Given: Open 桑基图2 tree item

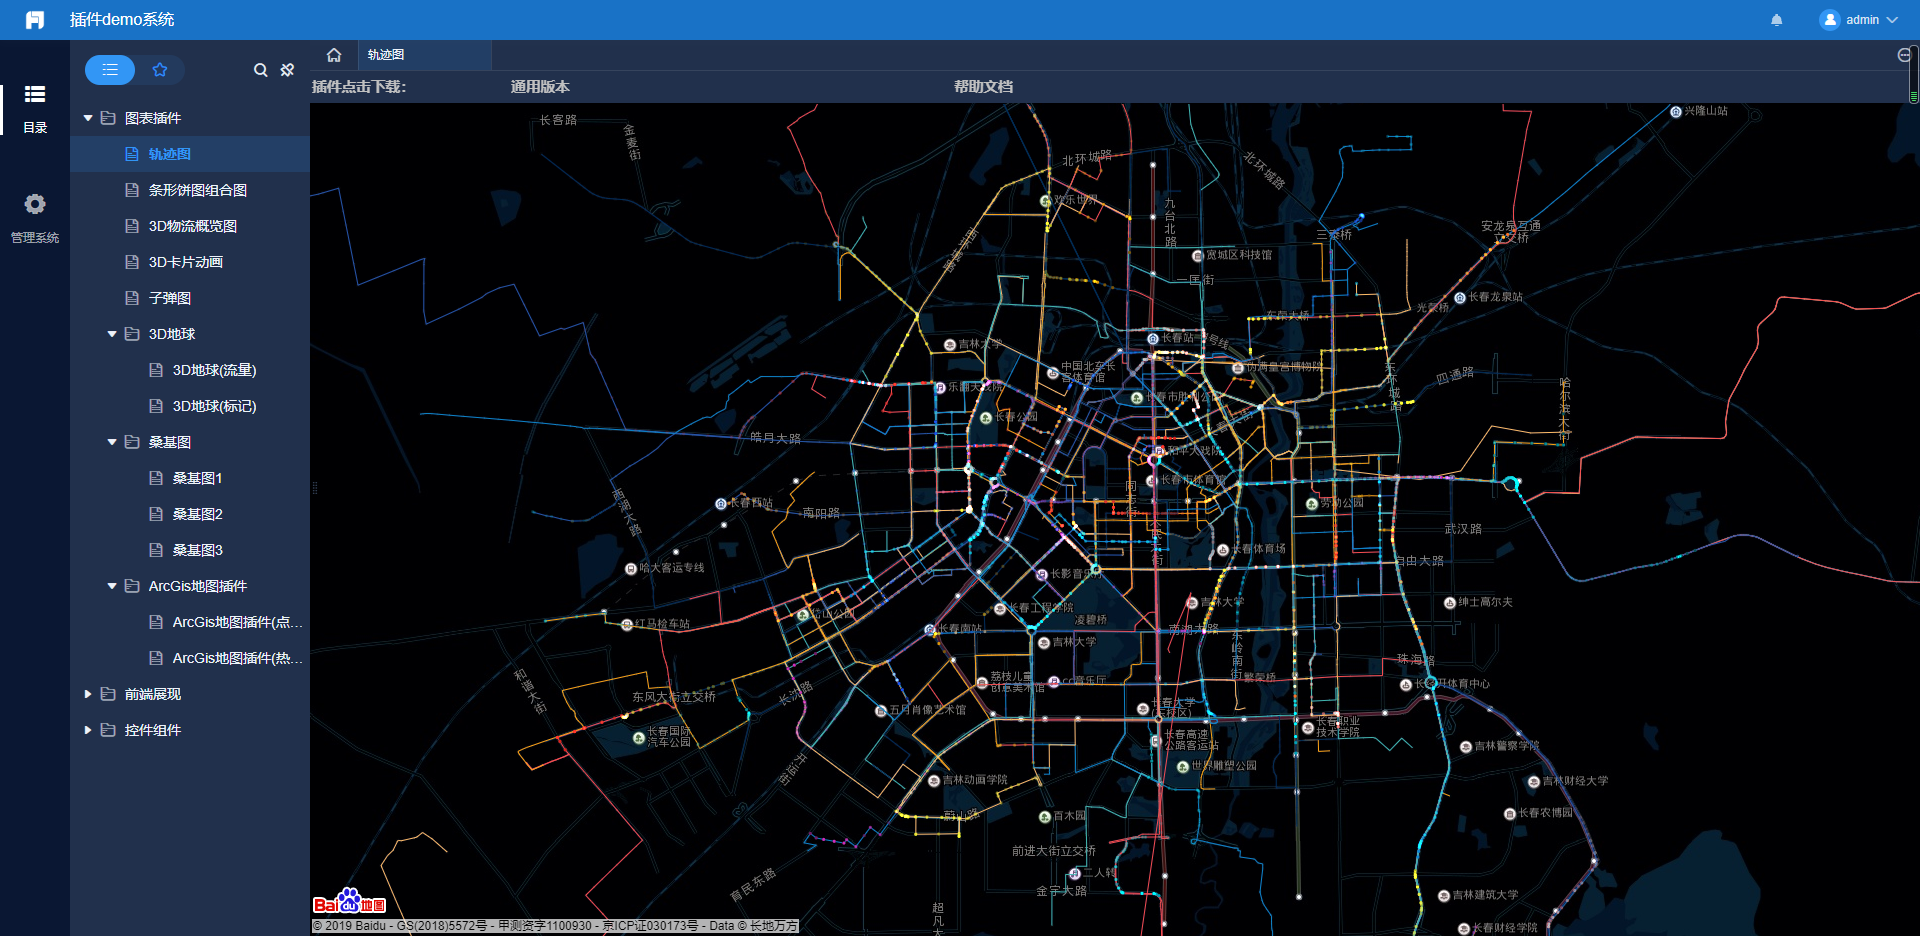Looking at the screenshot, I should [x=197, y=514].
